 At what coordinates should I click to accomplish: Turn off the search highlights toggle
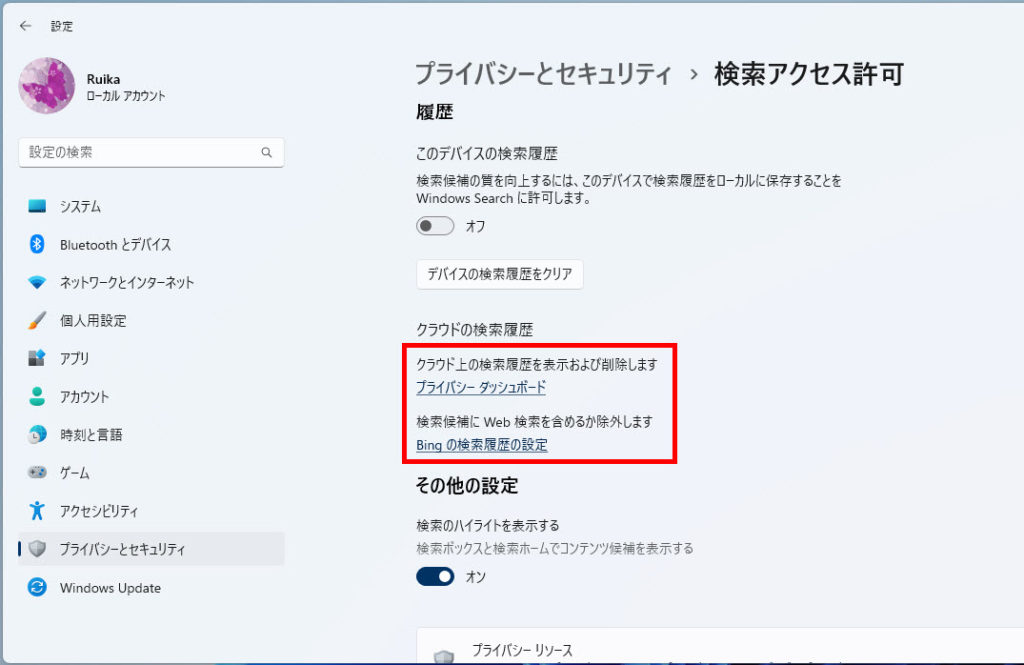coord(435,577)
